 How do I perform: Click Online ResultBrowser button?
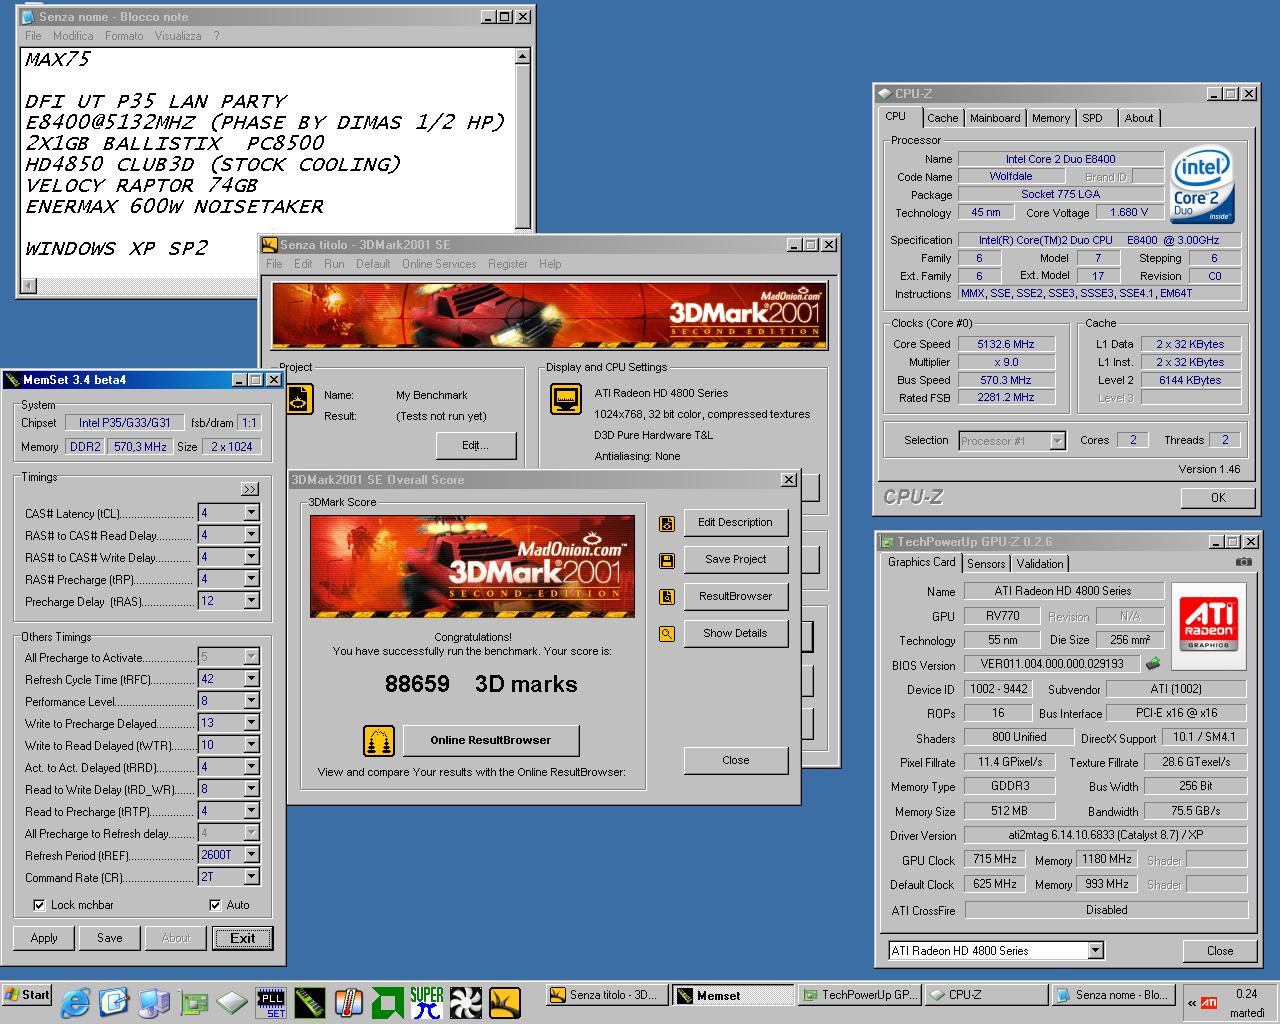pyautogui.click(x=491, y=741)
